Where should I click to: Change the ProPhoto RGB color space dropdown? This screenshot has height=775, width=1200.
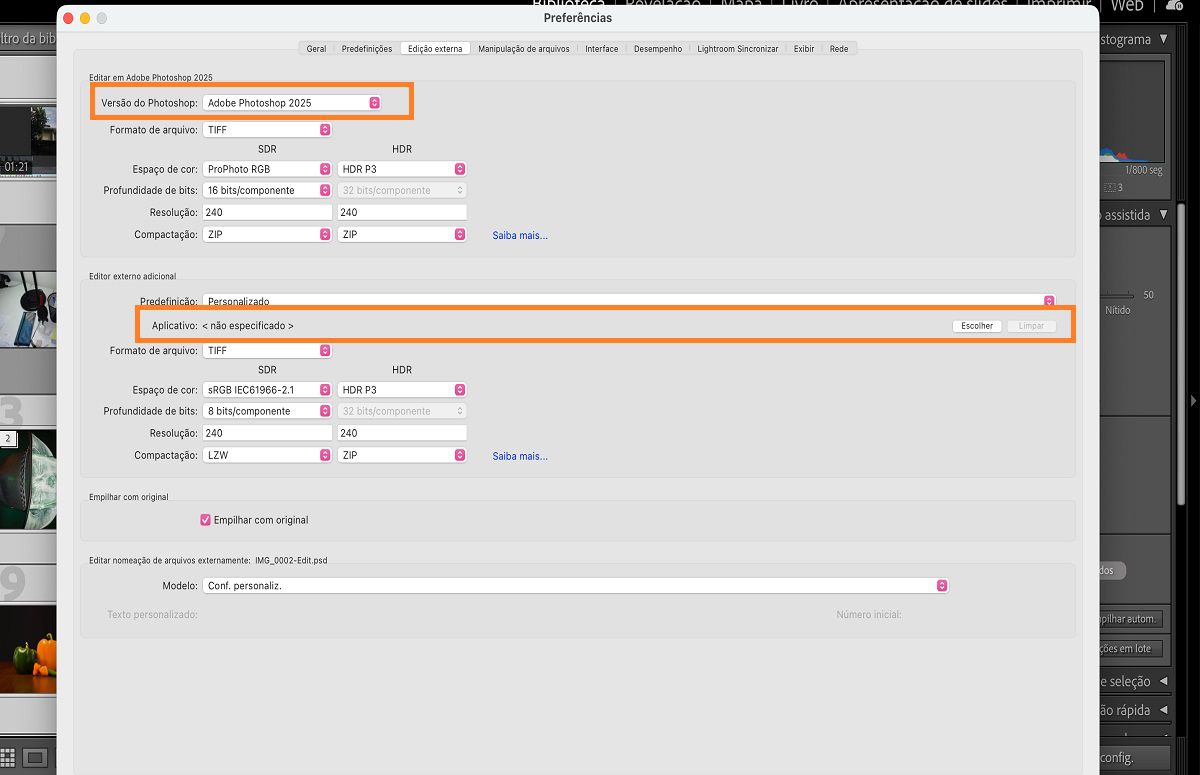267,169
